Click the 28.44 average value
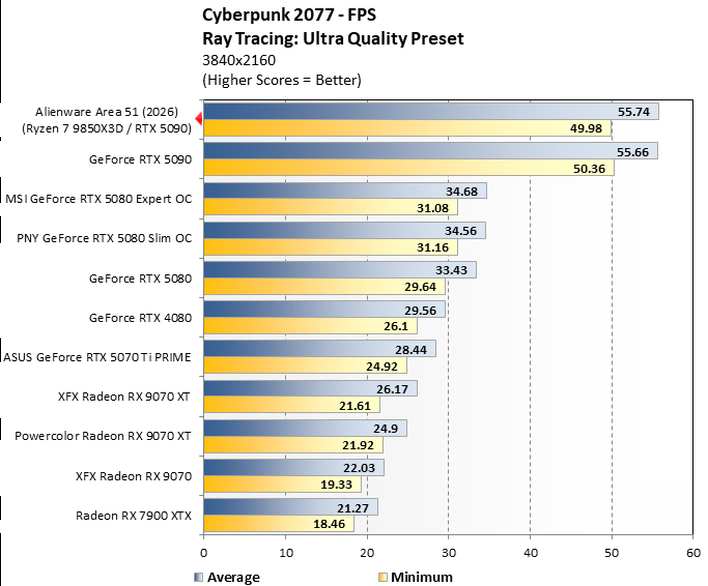Image resolution: width=708 pixels, height=586 pixels. pyautogui.click(x=411, y=349)
